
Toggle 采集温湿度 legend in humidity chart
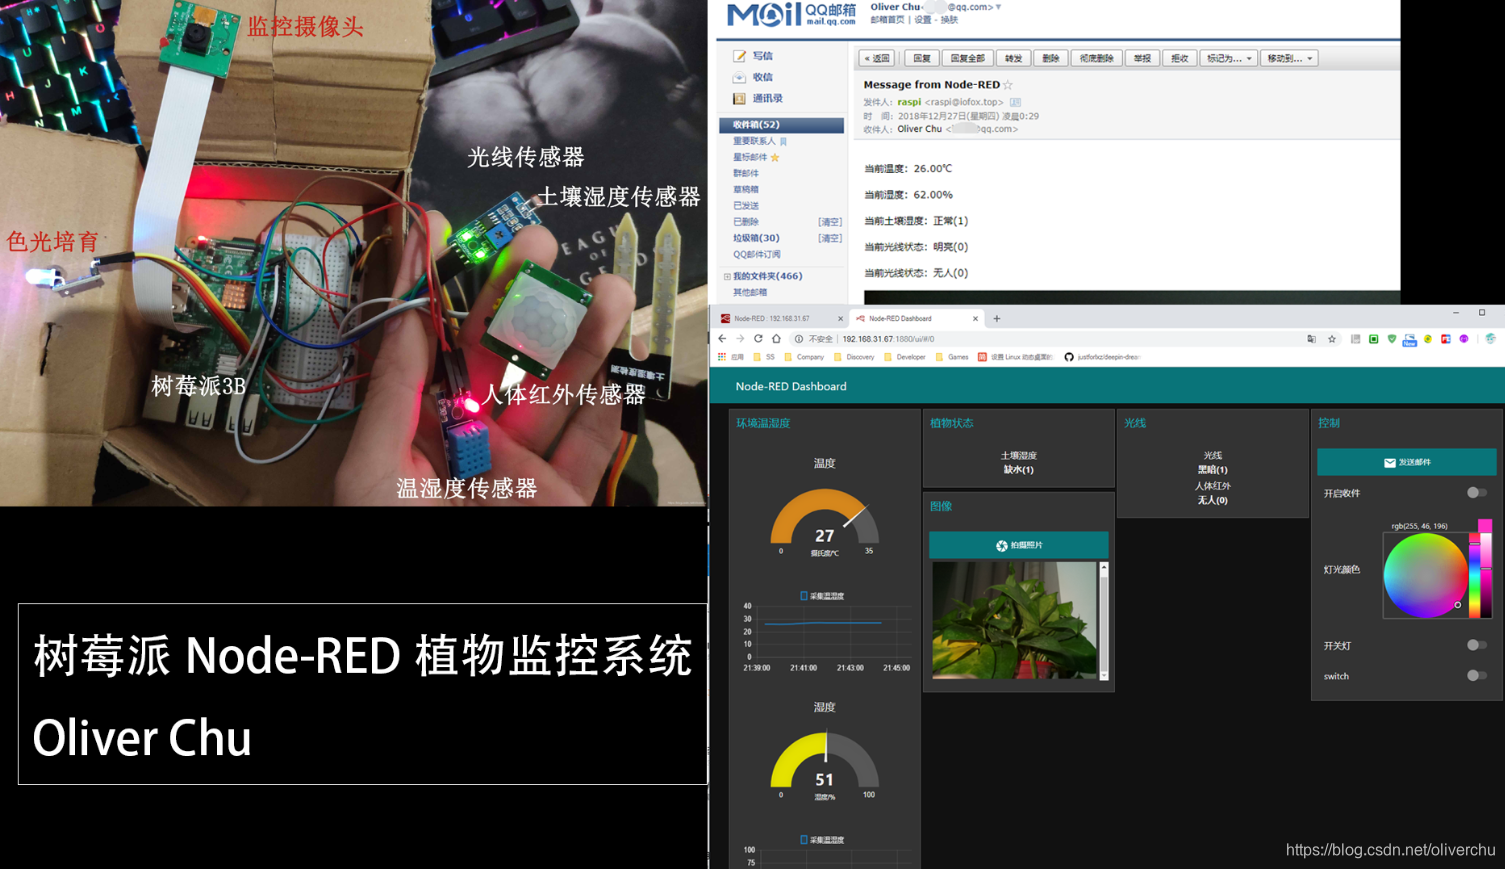pos(822,840)
